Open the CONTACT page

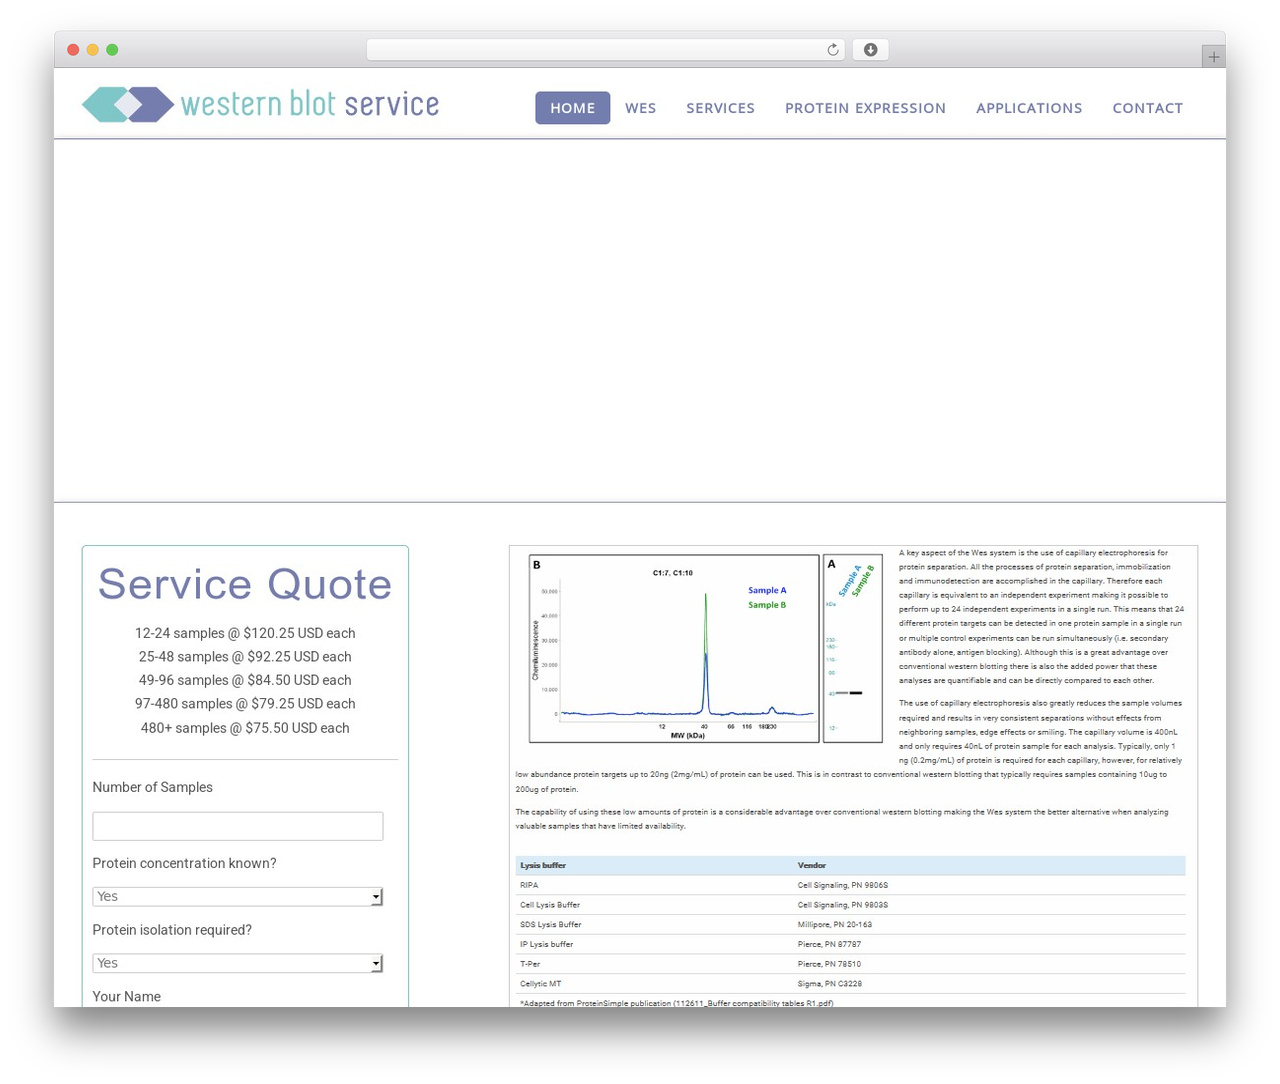(x=1148, y=108)
